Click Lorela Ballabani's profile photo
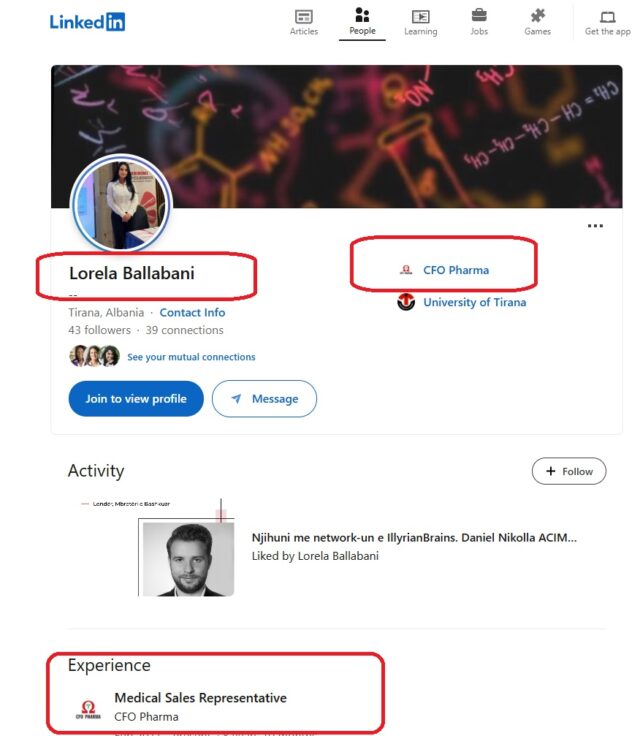Viewport: 640px width, 736px height. (x=120, y=204)
